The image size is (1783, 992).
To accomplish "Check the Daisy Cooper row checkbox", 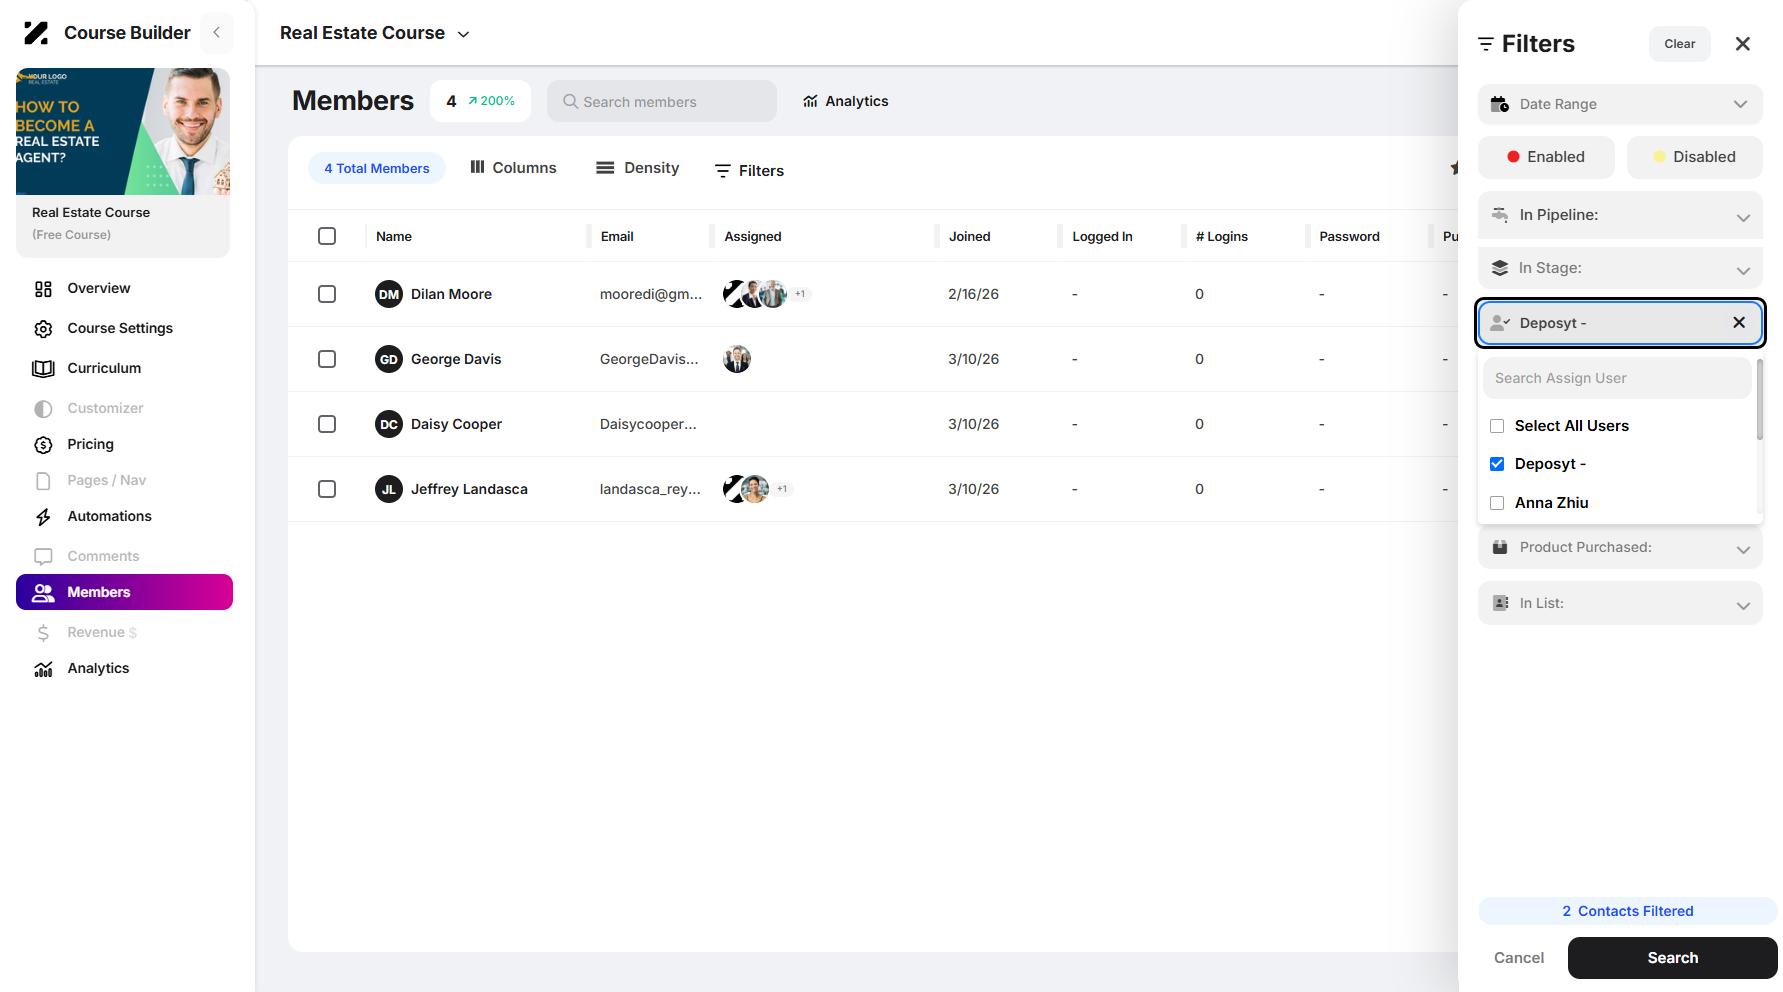I will pos(327,424).
